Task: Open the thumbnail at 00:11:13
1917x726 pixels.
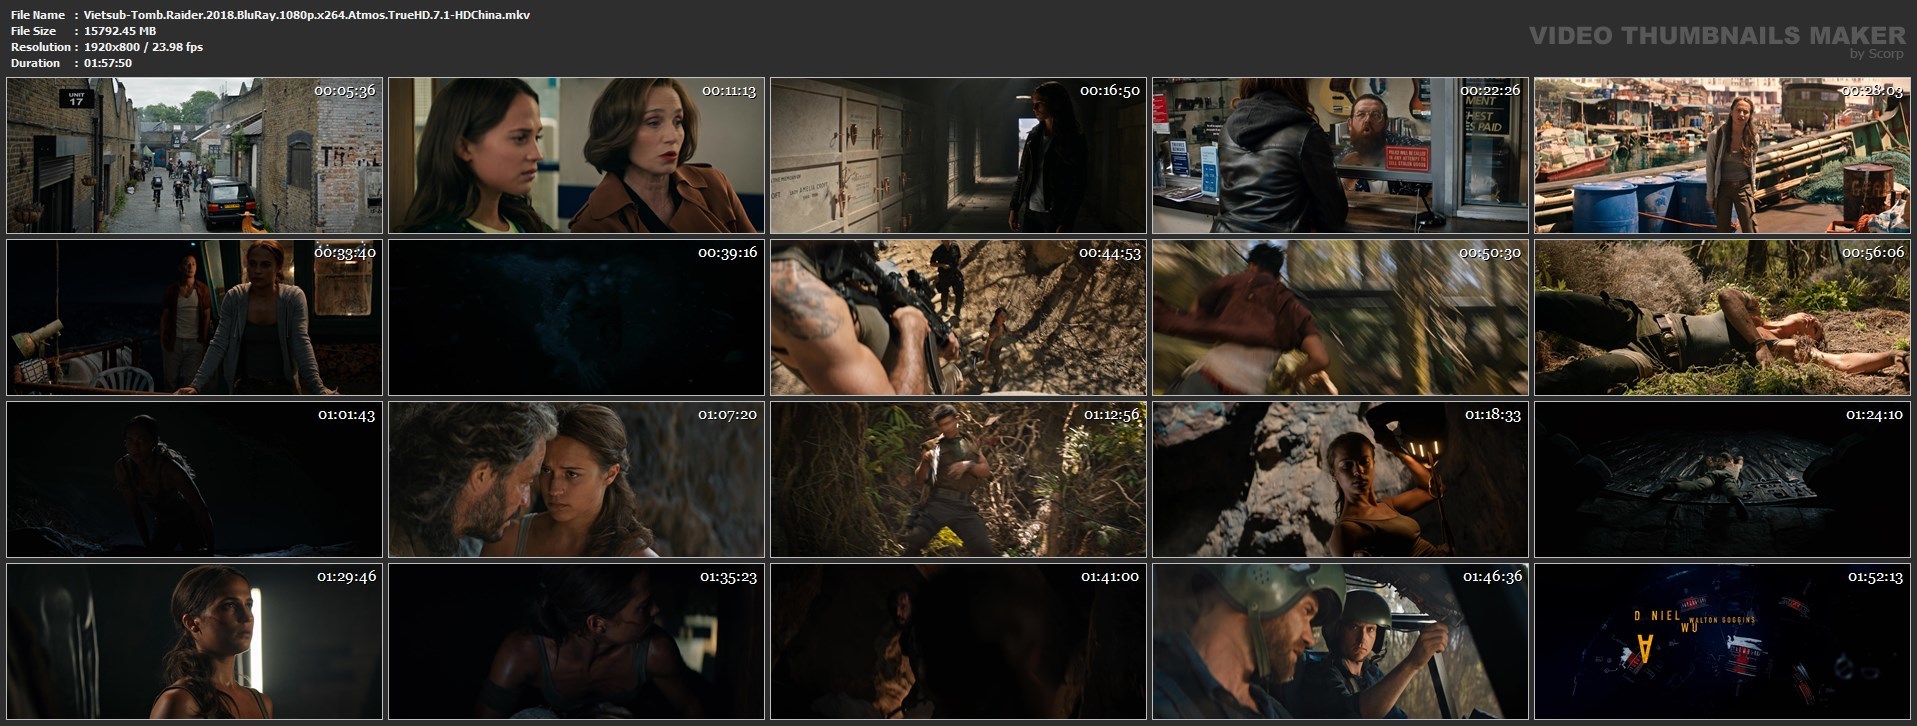Action: pyautogui.click(x=576, y=155)
